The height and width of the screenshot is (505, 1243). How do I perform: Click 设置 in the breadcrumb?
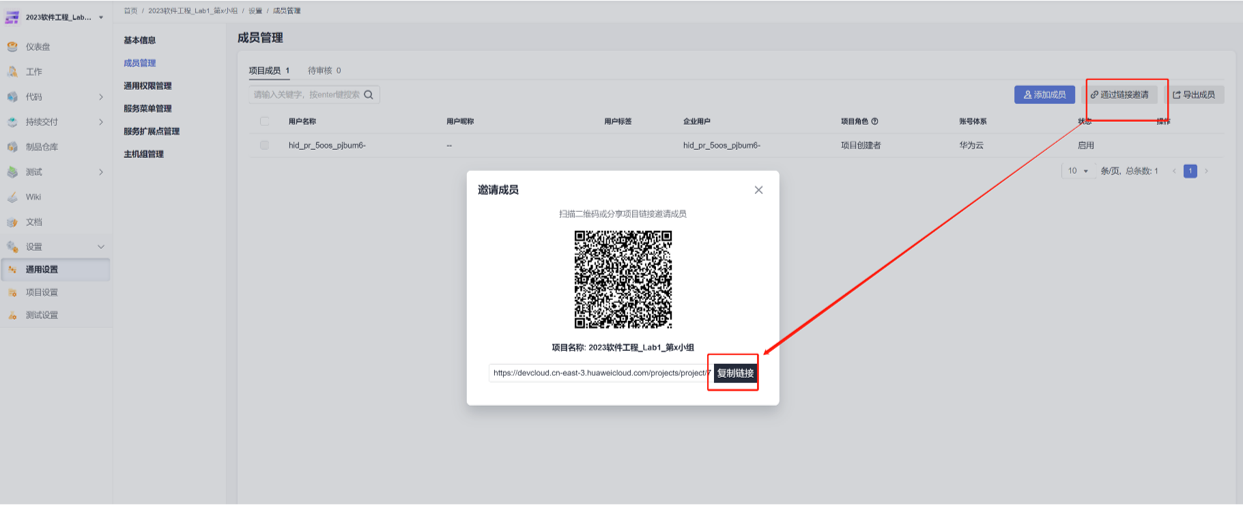pos(256,10)
